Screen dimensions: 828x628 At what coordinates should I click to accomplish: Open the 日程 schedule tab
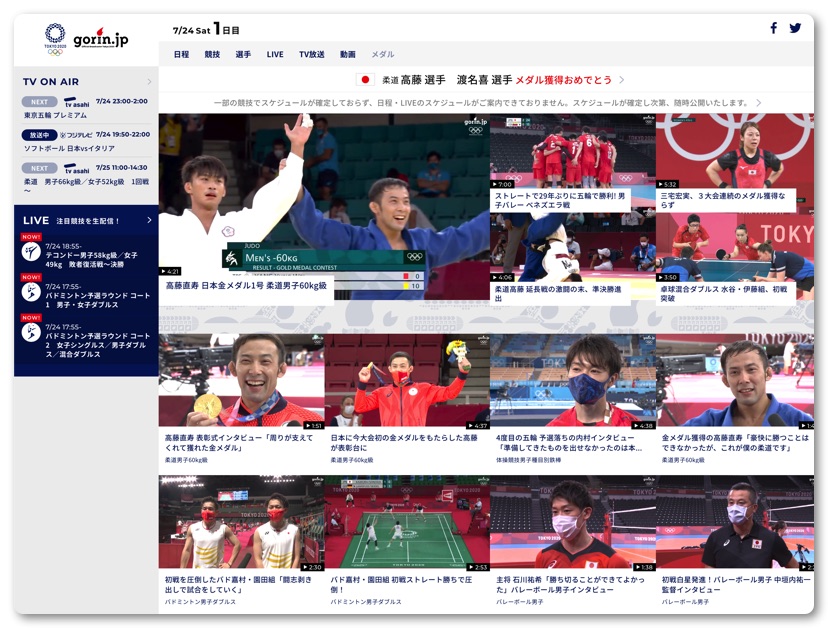(181, 55)
